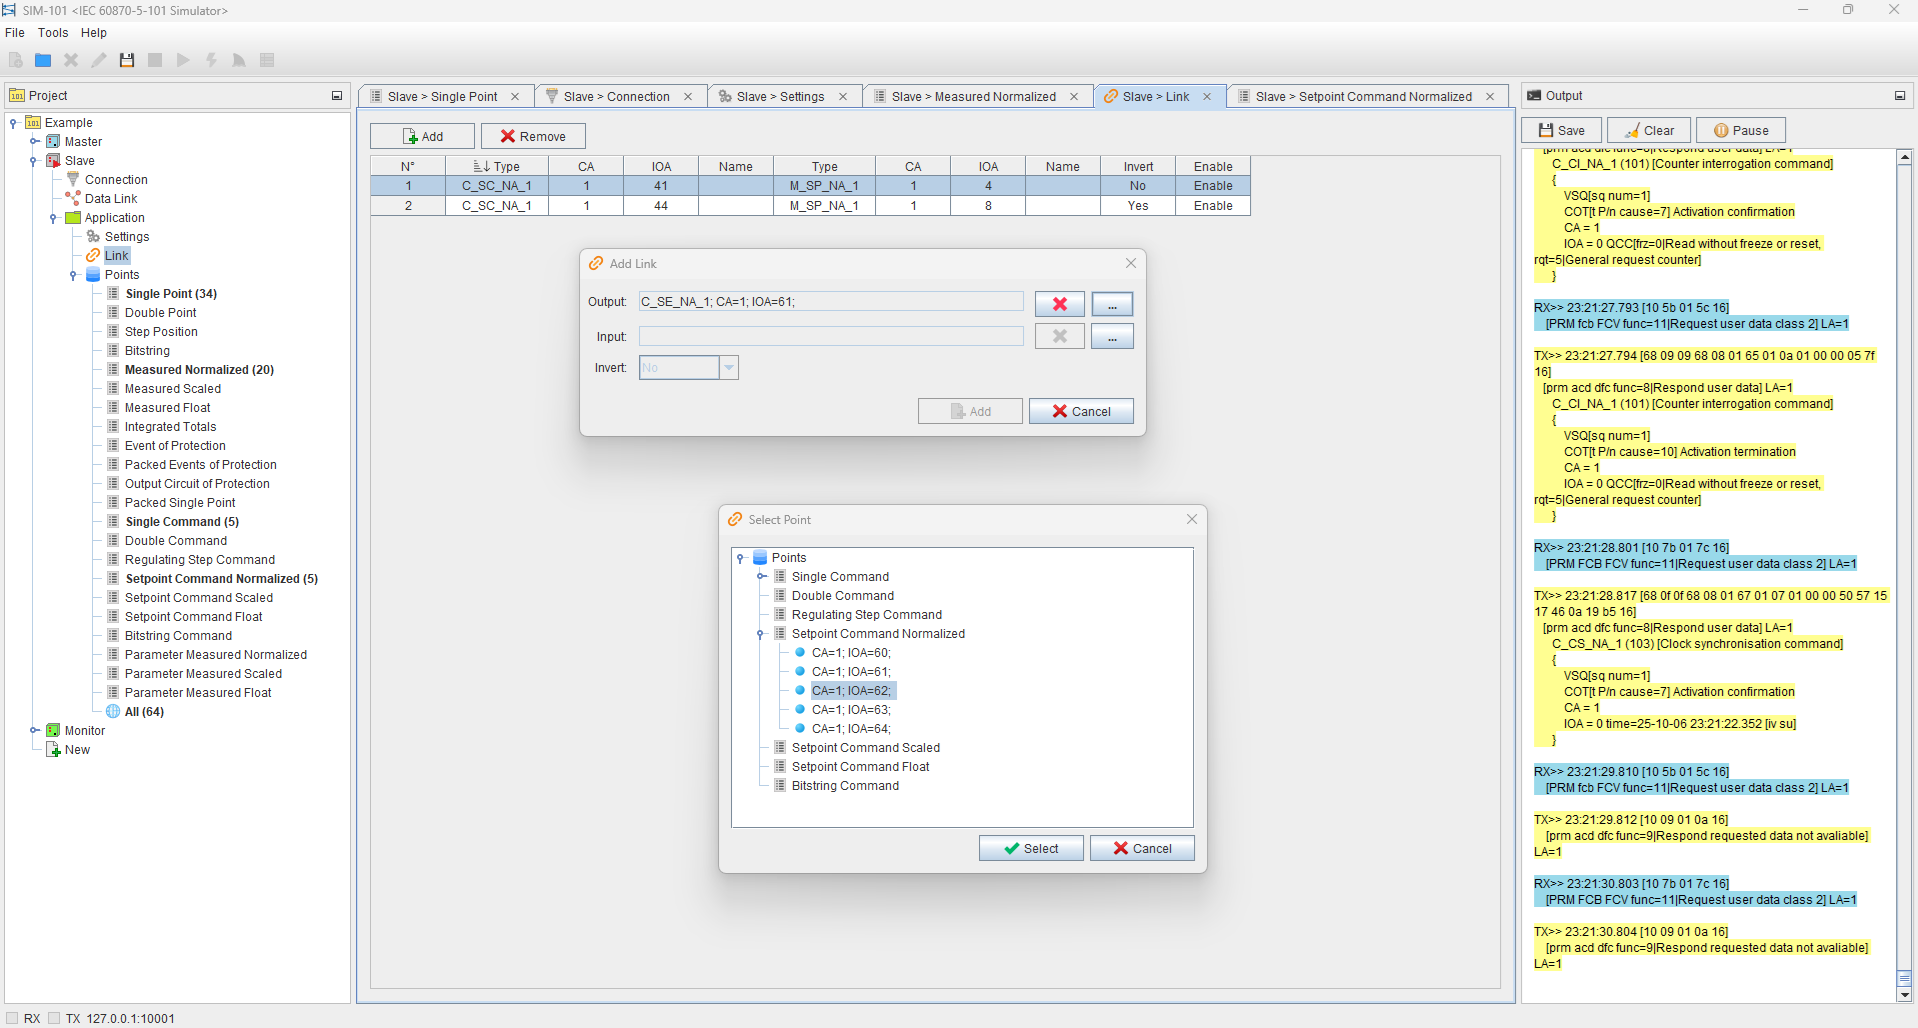
Task: Clear the Output field with red X
Action: point(1059,304)
